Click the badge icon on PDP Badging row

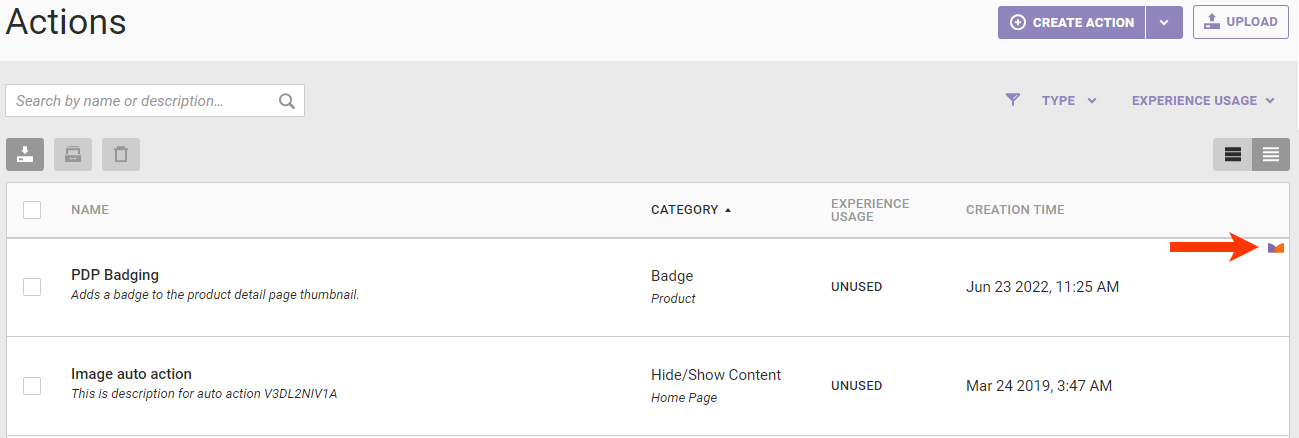[1275, 248]
